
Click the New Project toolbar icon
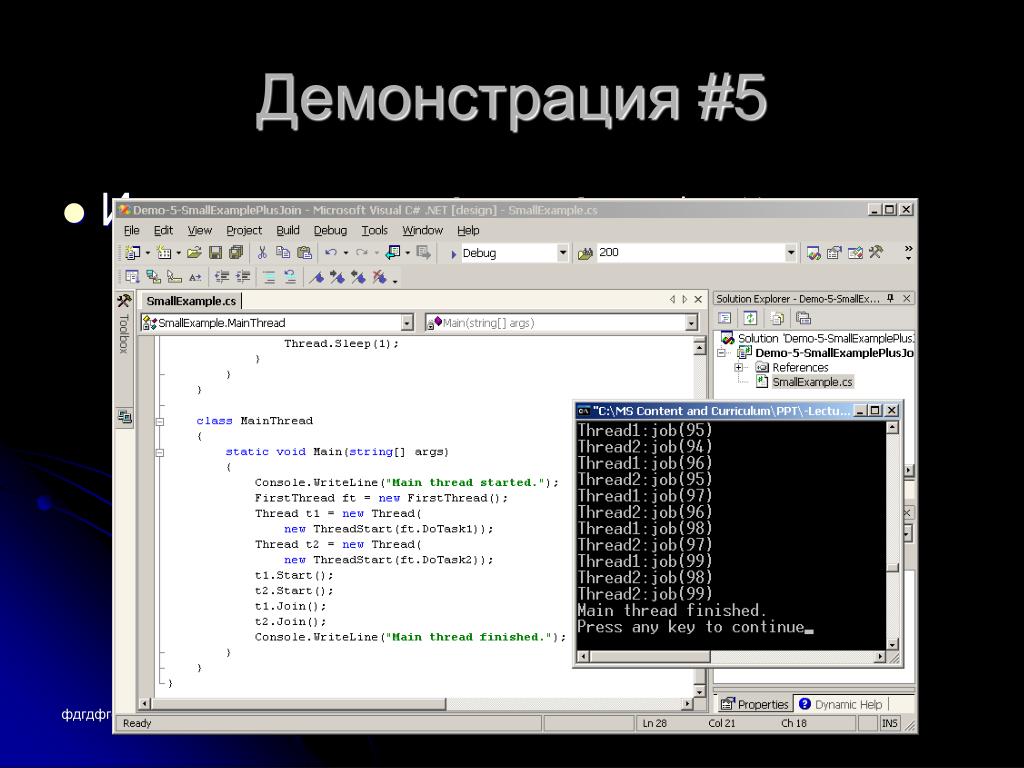click(x=133, y=253)
